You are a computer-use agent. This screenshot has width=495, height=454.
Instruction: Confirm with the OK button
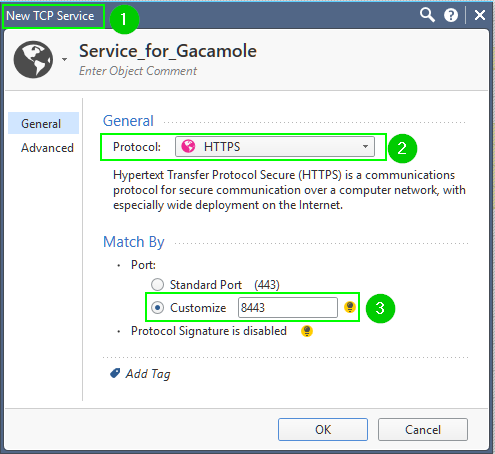coord(323,430)
